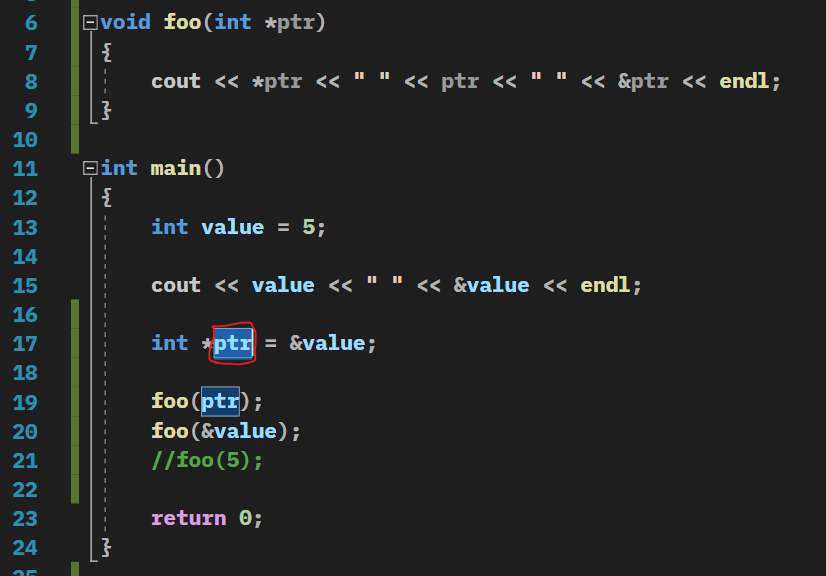Click line number 21 in gutter
This screenshot has height=576, width=826.
coord(25,461)
